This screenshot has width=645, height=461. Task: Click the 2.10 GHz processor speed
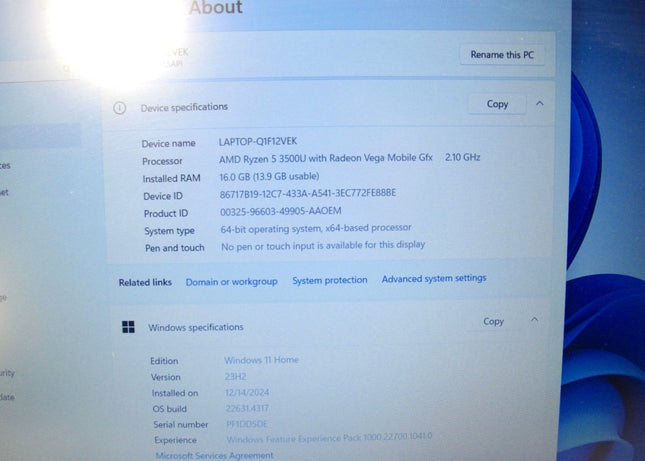(x=462, y=157)
